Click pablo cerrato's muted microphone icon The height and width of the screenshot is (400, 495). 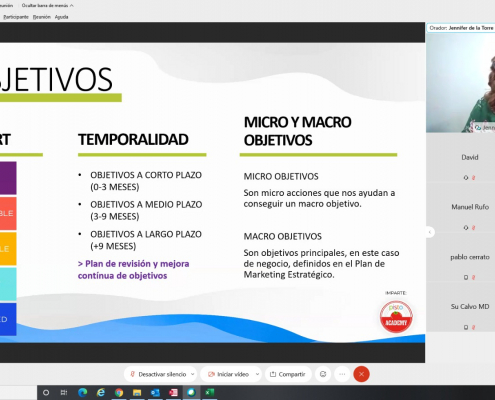point(473,277)
